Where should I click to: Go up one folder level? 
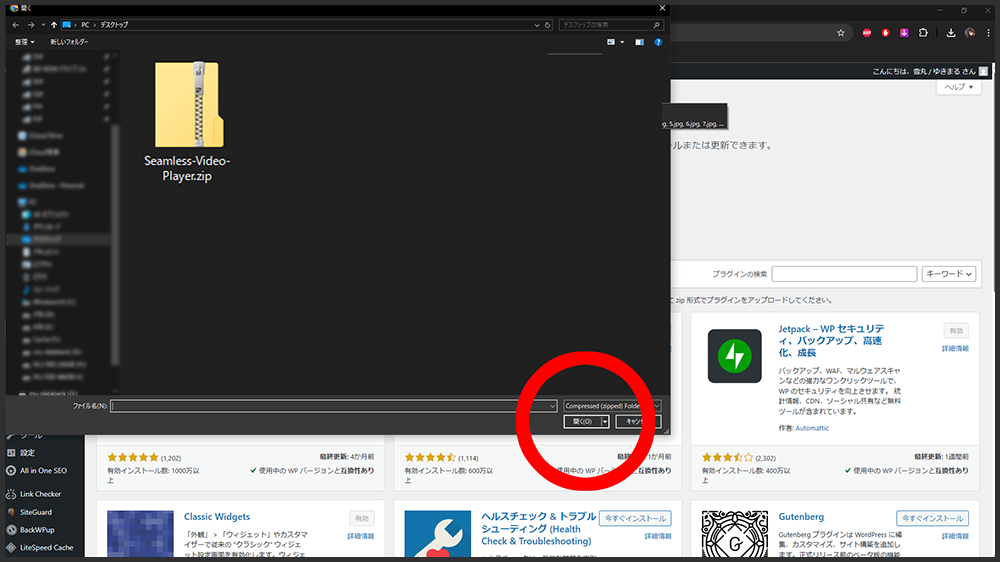[x=54, y=25]
